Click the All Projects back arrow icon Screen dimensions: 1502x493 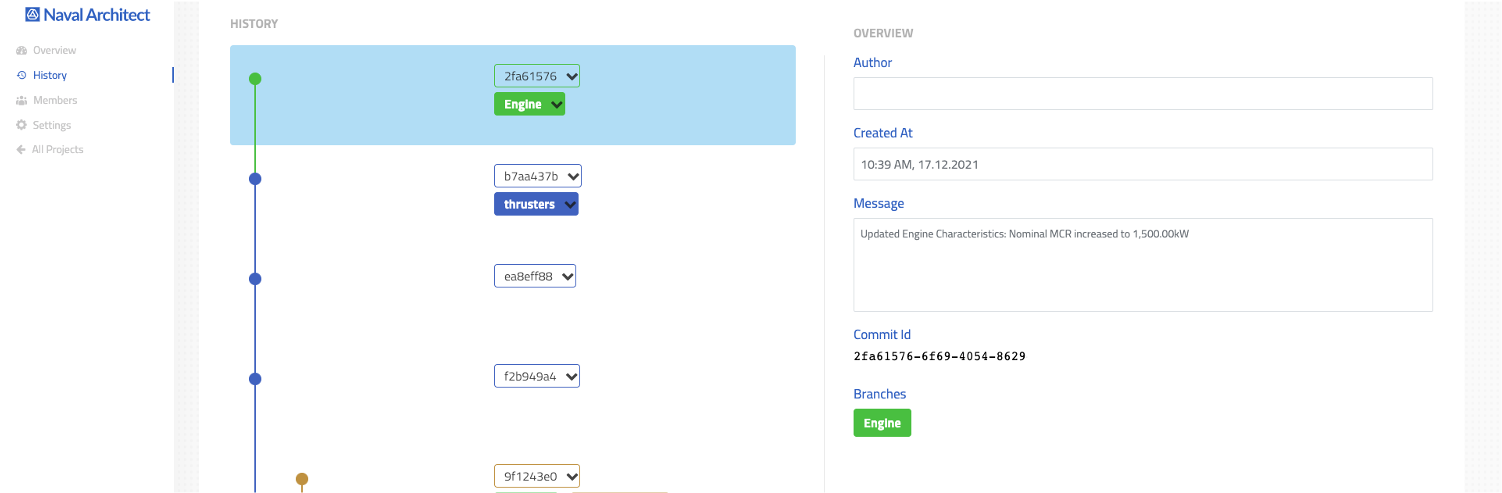coord(21,149)
